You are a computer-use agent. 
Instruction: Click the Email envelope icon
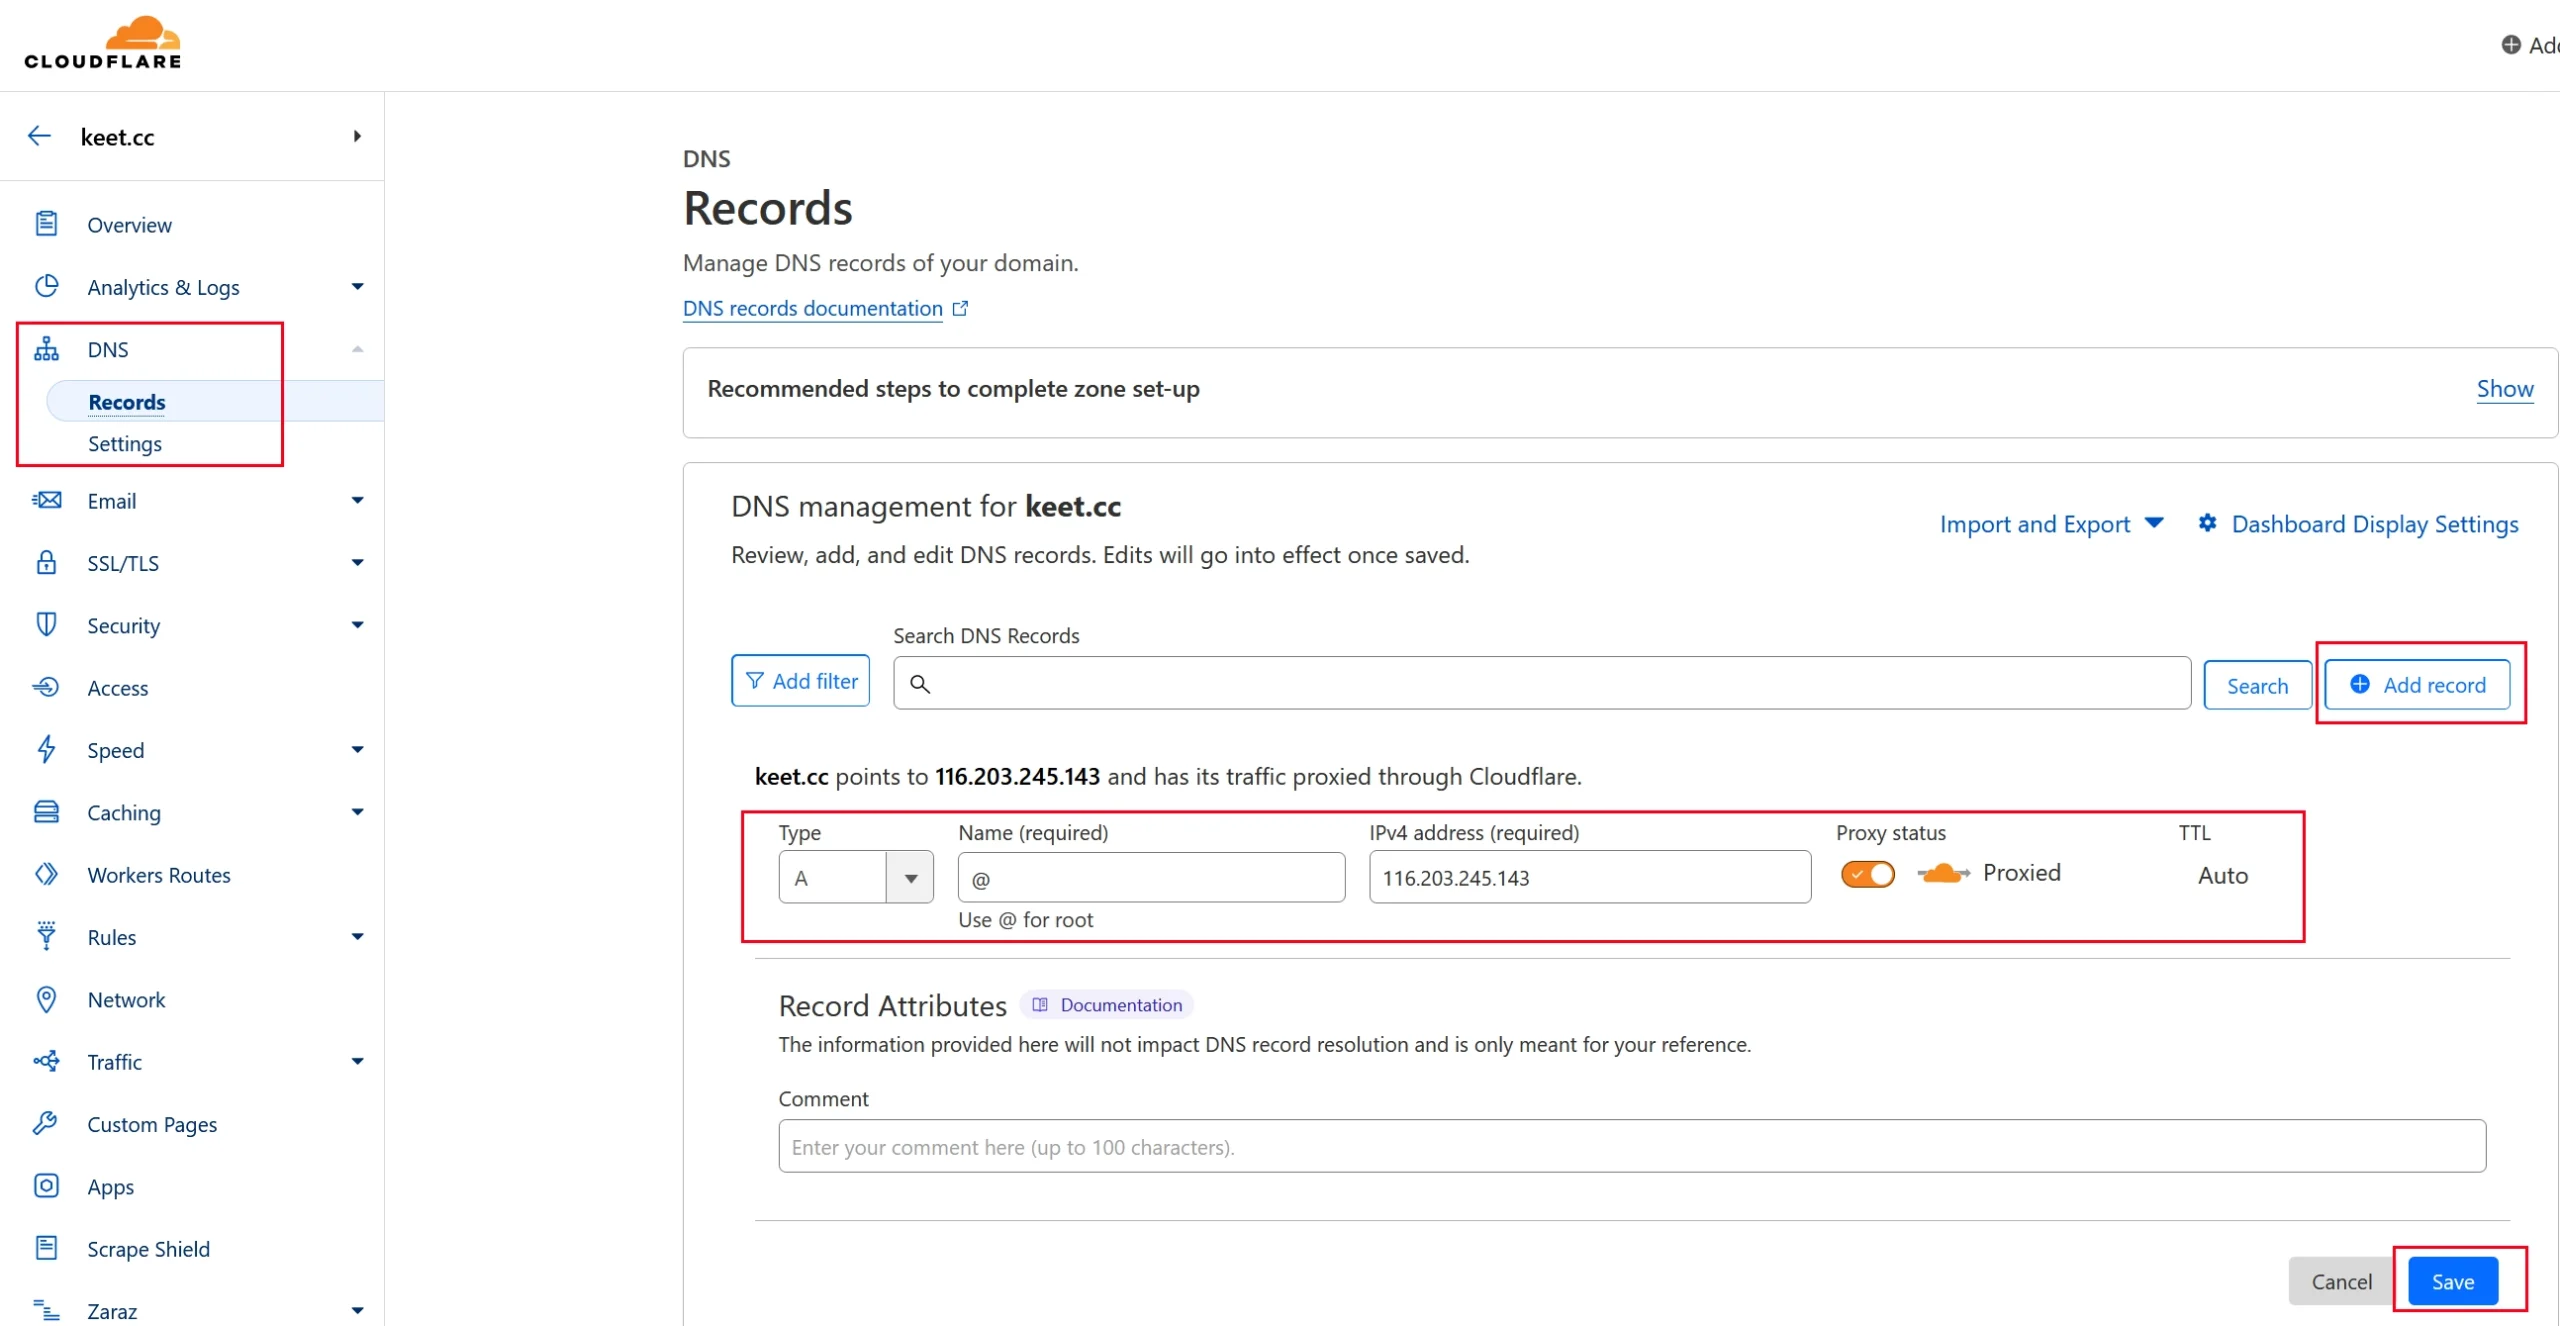pyautogui.click(x=46, y=500)
